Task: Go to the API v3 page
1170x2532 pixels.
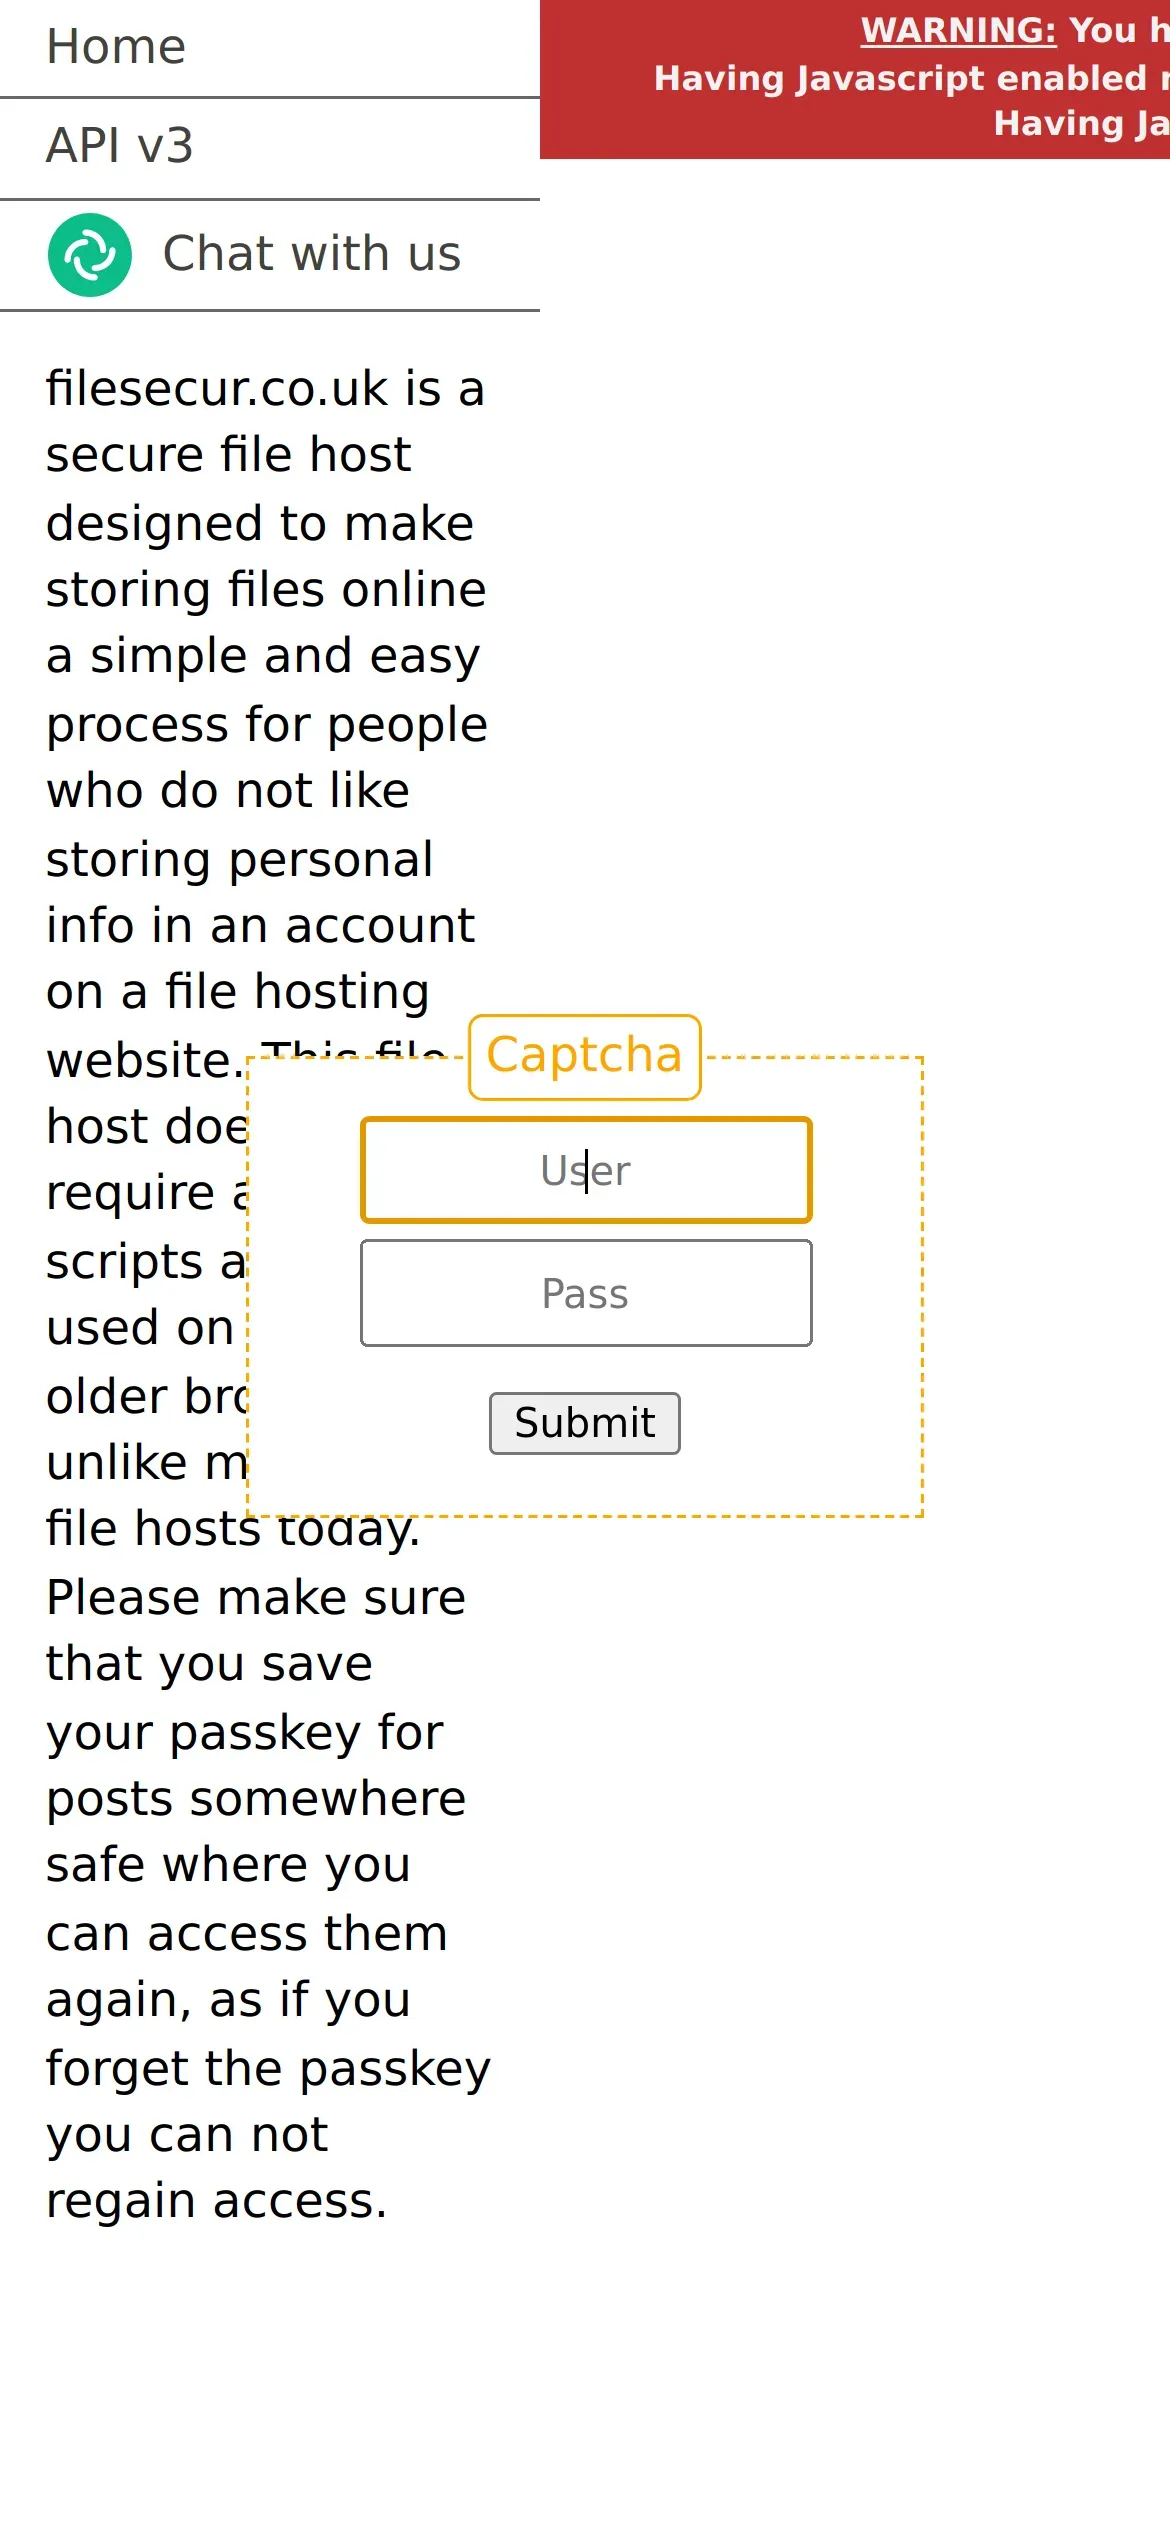Action: 120,146
